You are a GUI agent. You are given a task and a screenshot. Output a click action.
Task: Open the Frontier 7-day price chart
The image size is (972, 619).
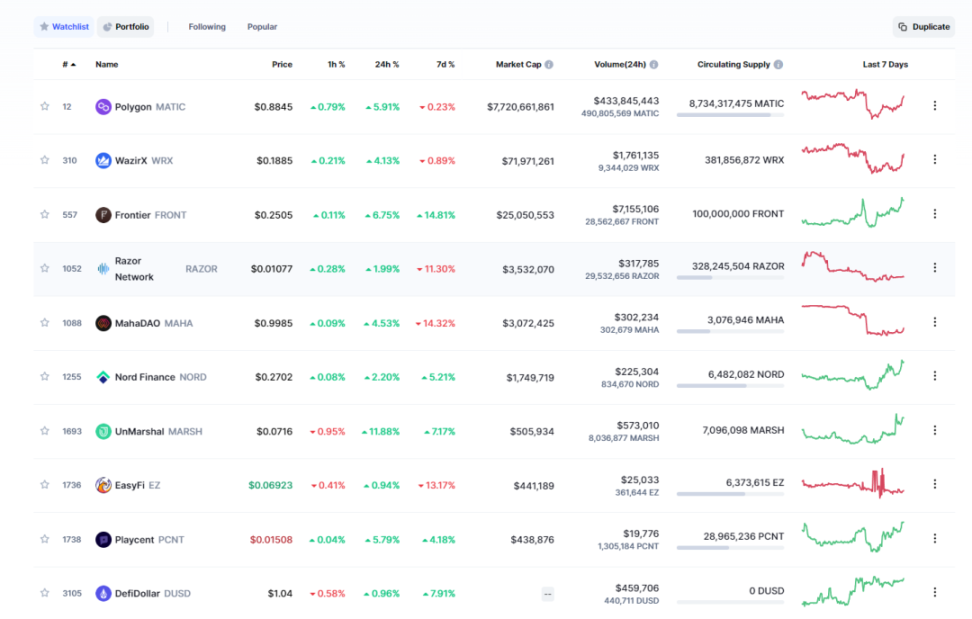pos(852,213)
